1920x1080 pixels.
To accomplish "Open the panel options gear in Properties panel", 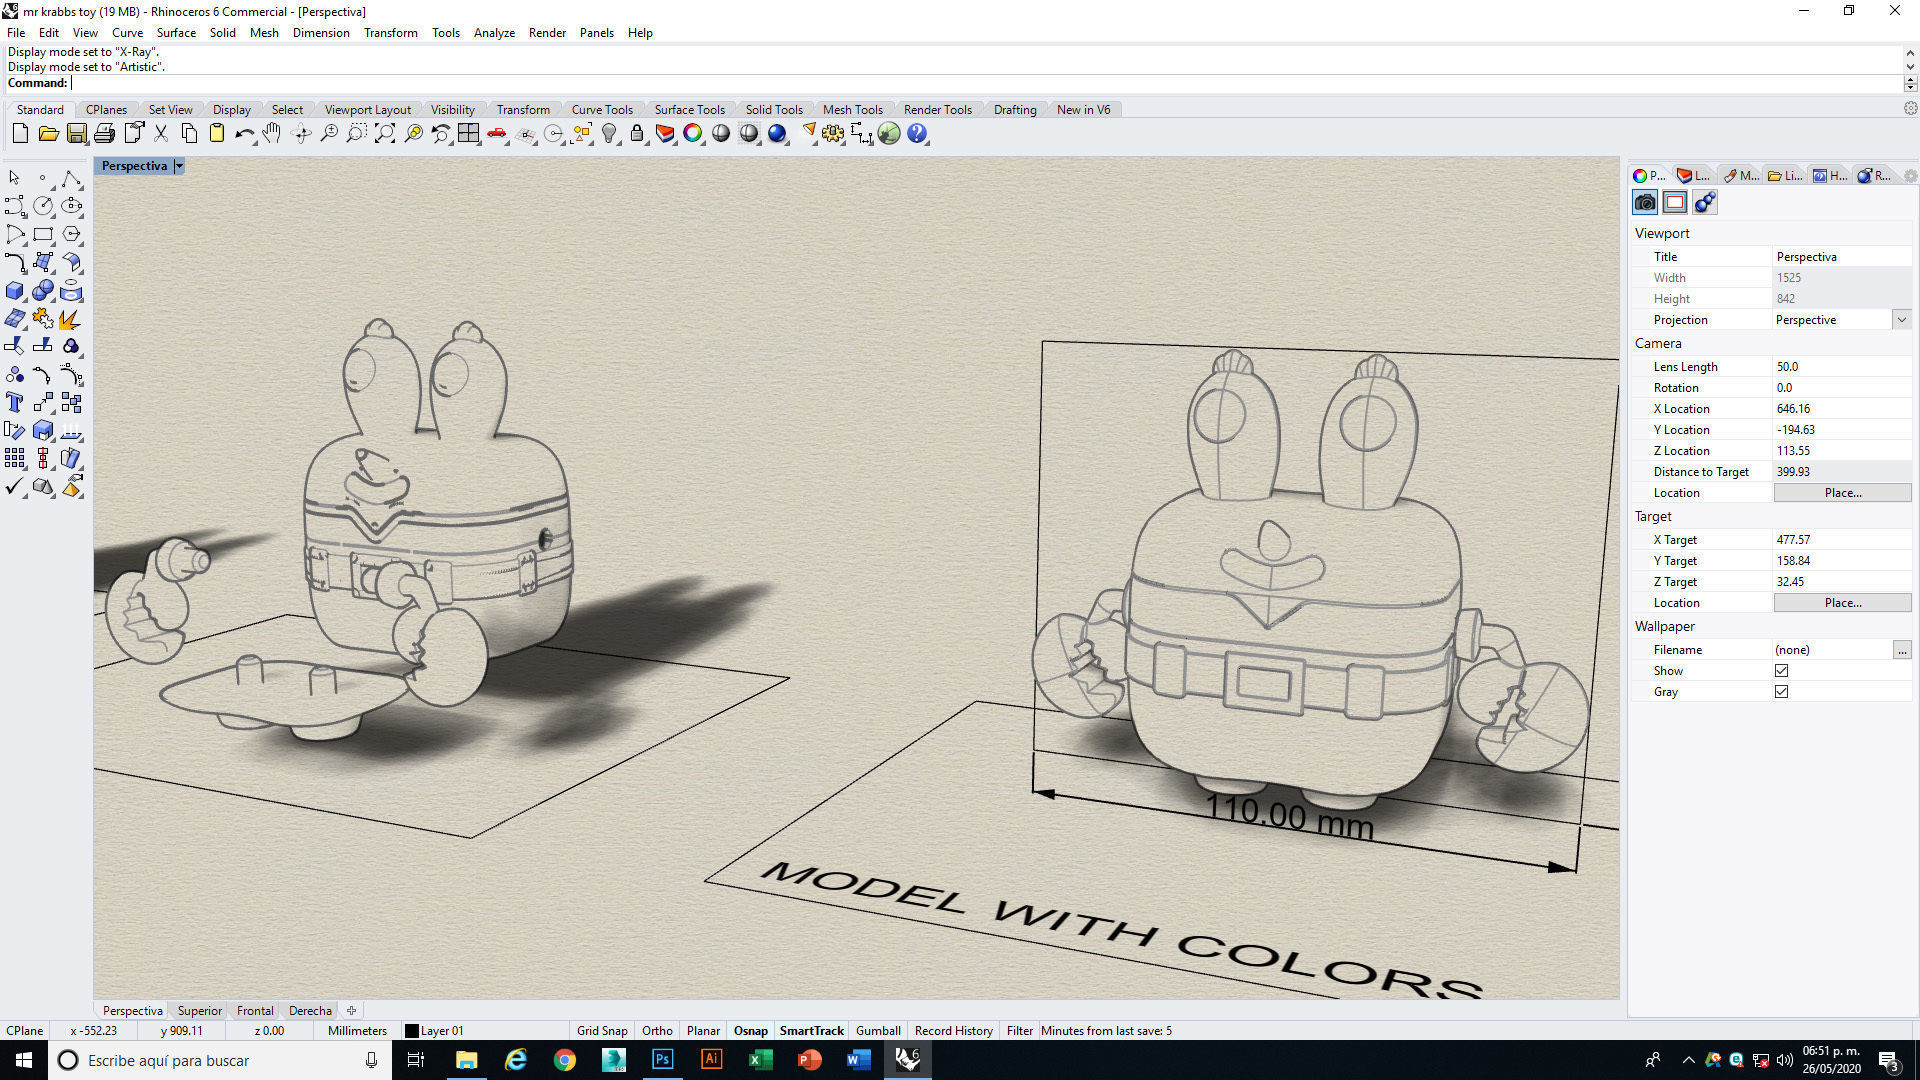I will point(1910,176).
